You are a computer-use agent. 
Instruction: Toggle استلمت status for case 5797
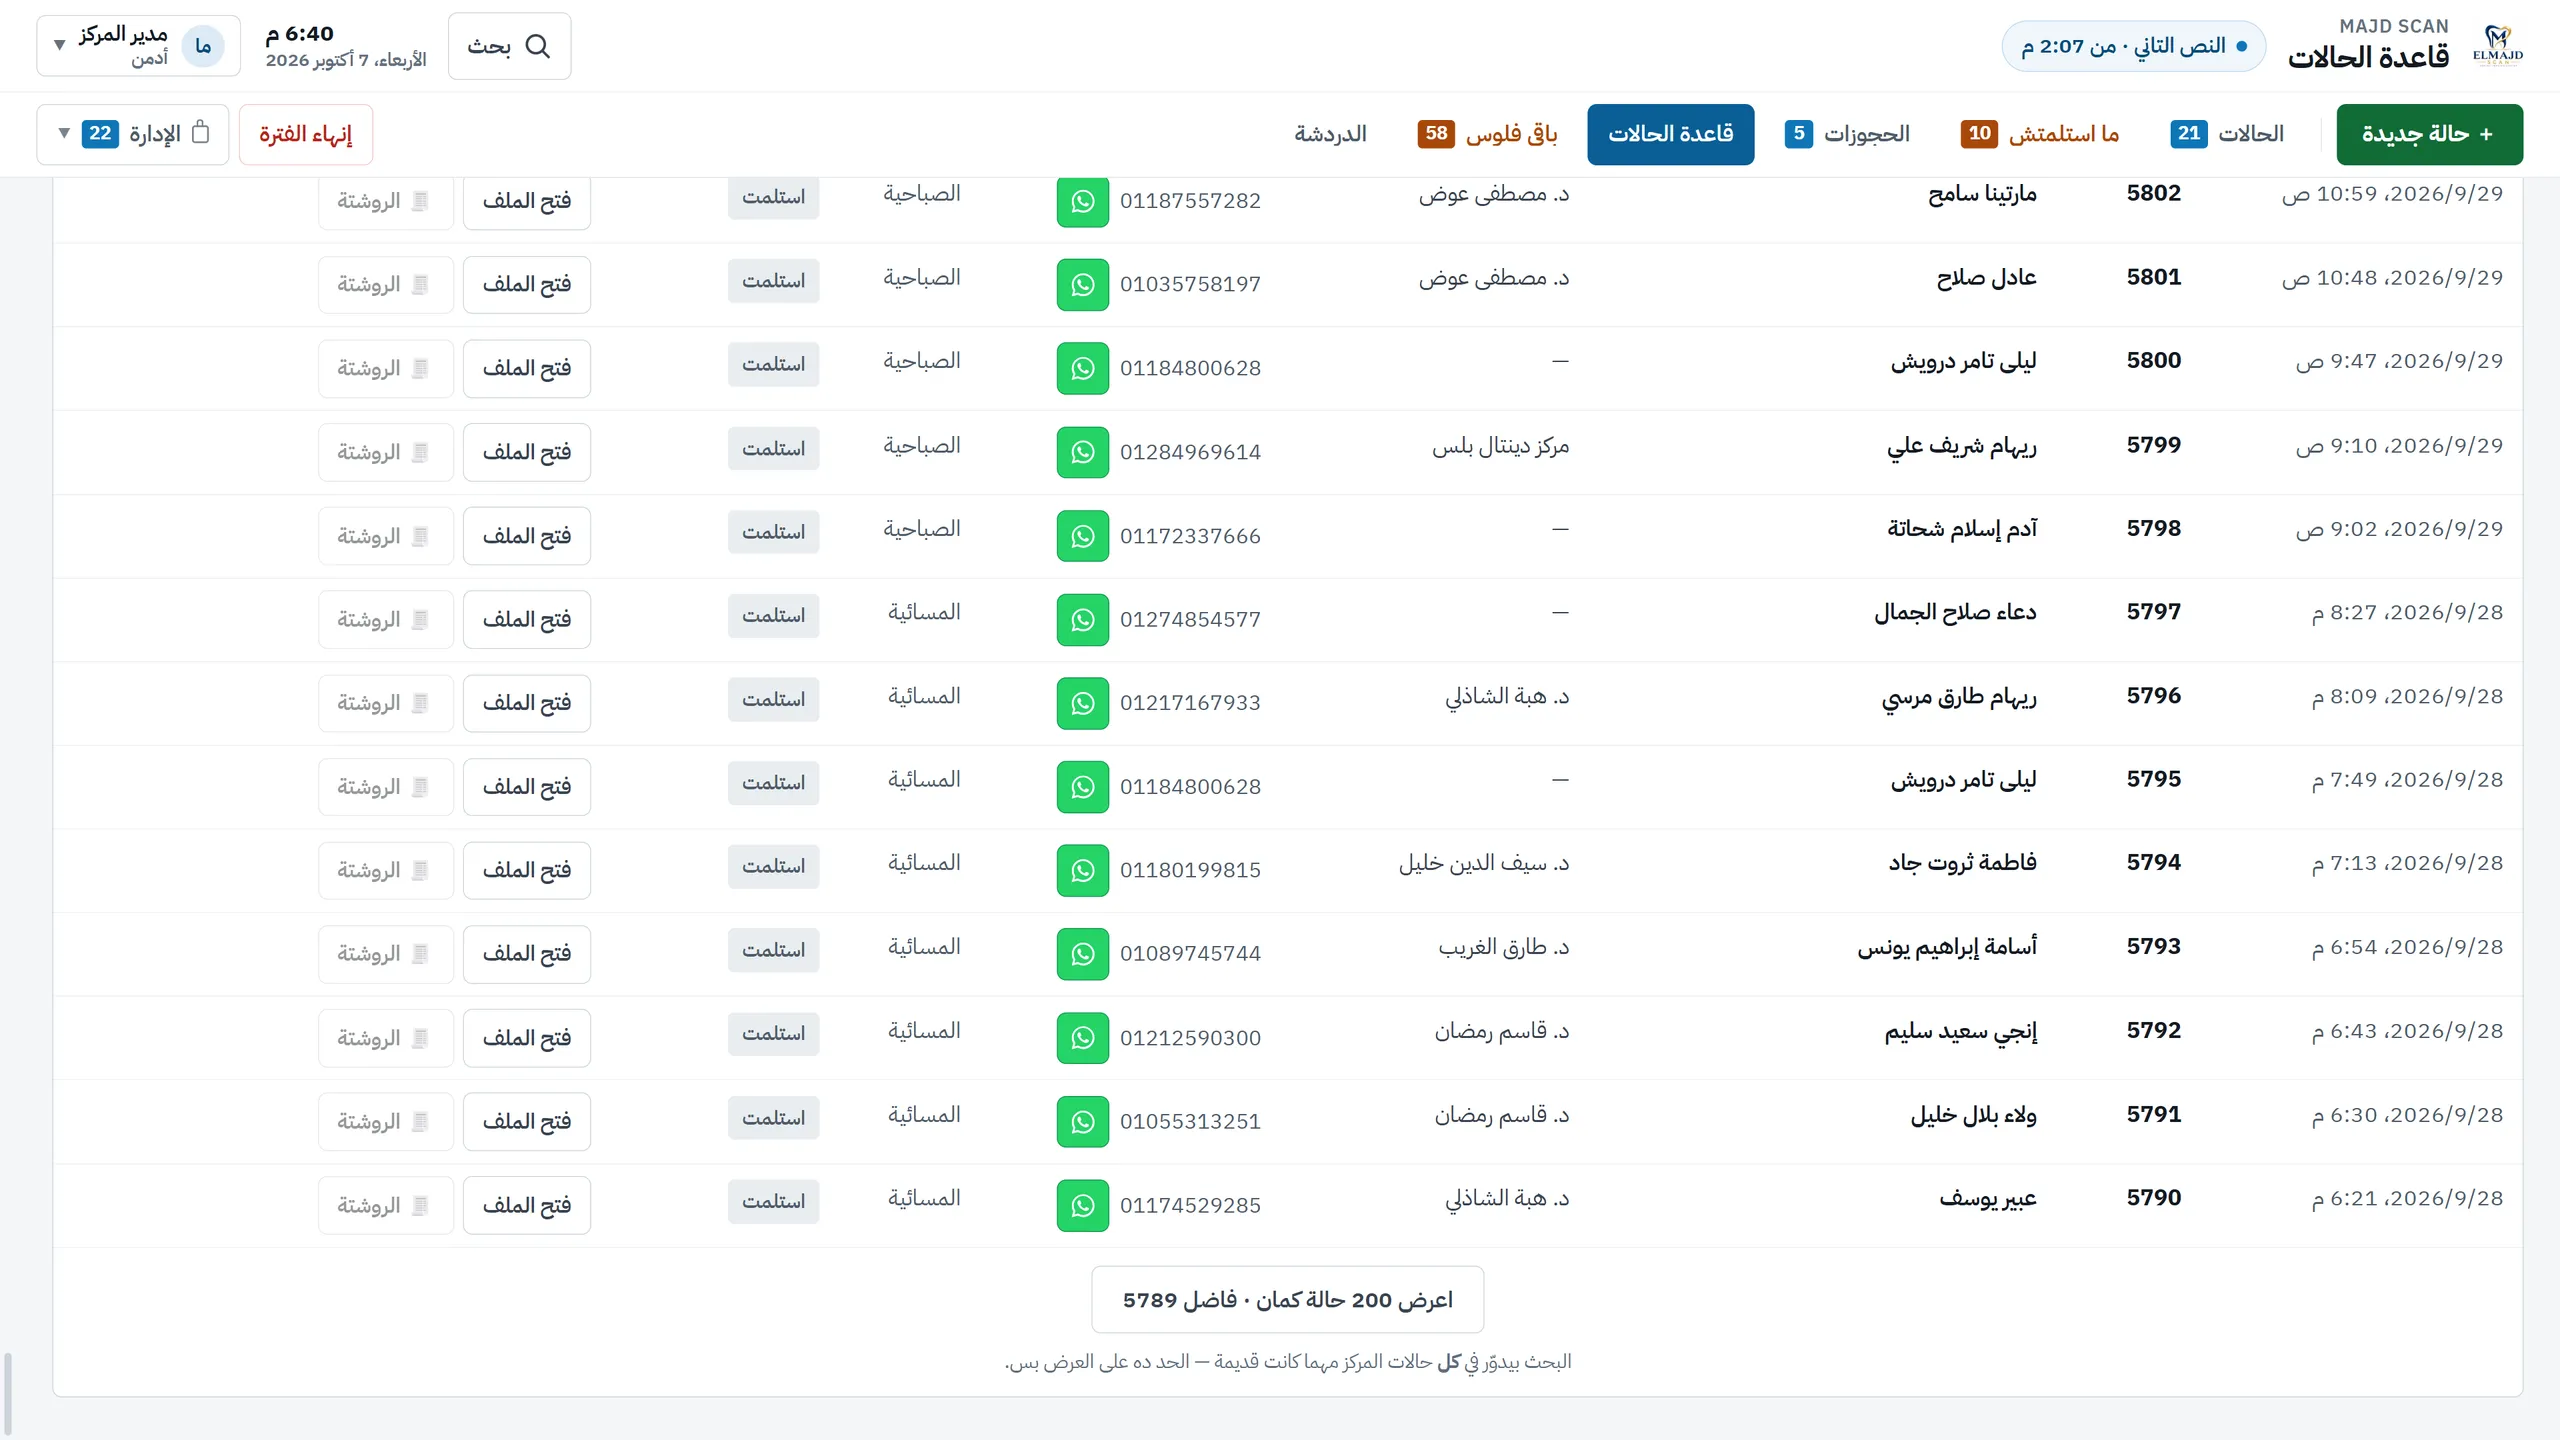[x=773, y=615]
